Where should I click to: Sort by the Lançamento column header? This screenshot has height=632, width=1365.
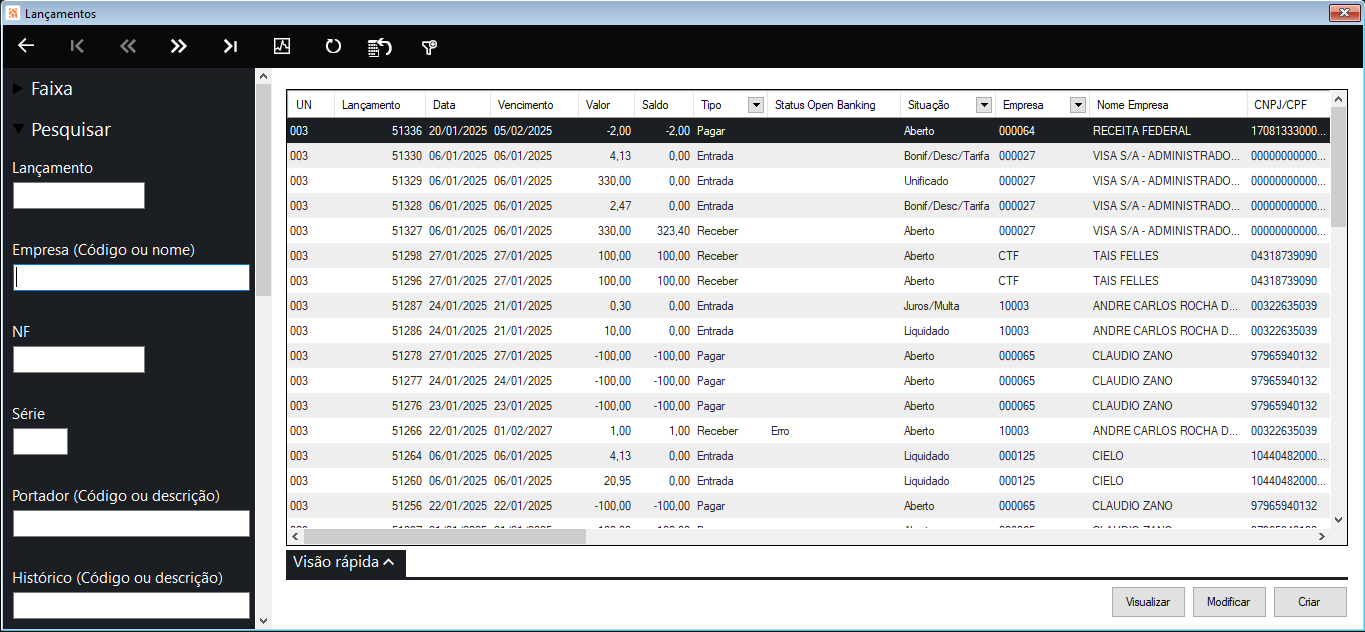pos(379,105)
